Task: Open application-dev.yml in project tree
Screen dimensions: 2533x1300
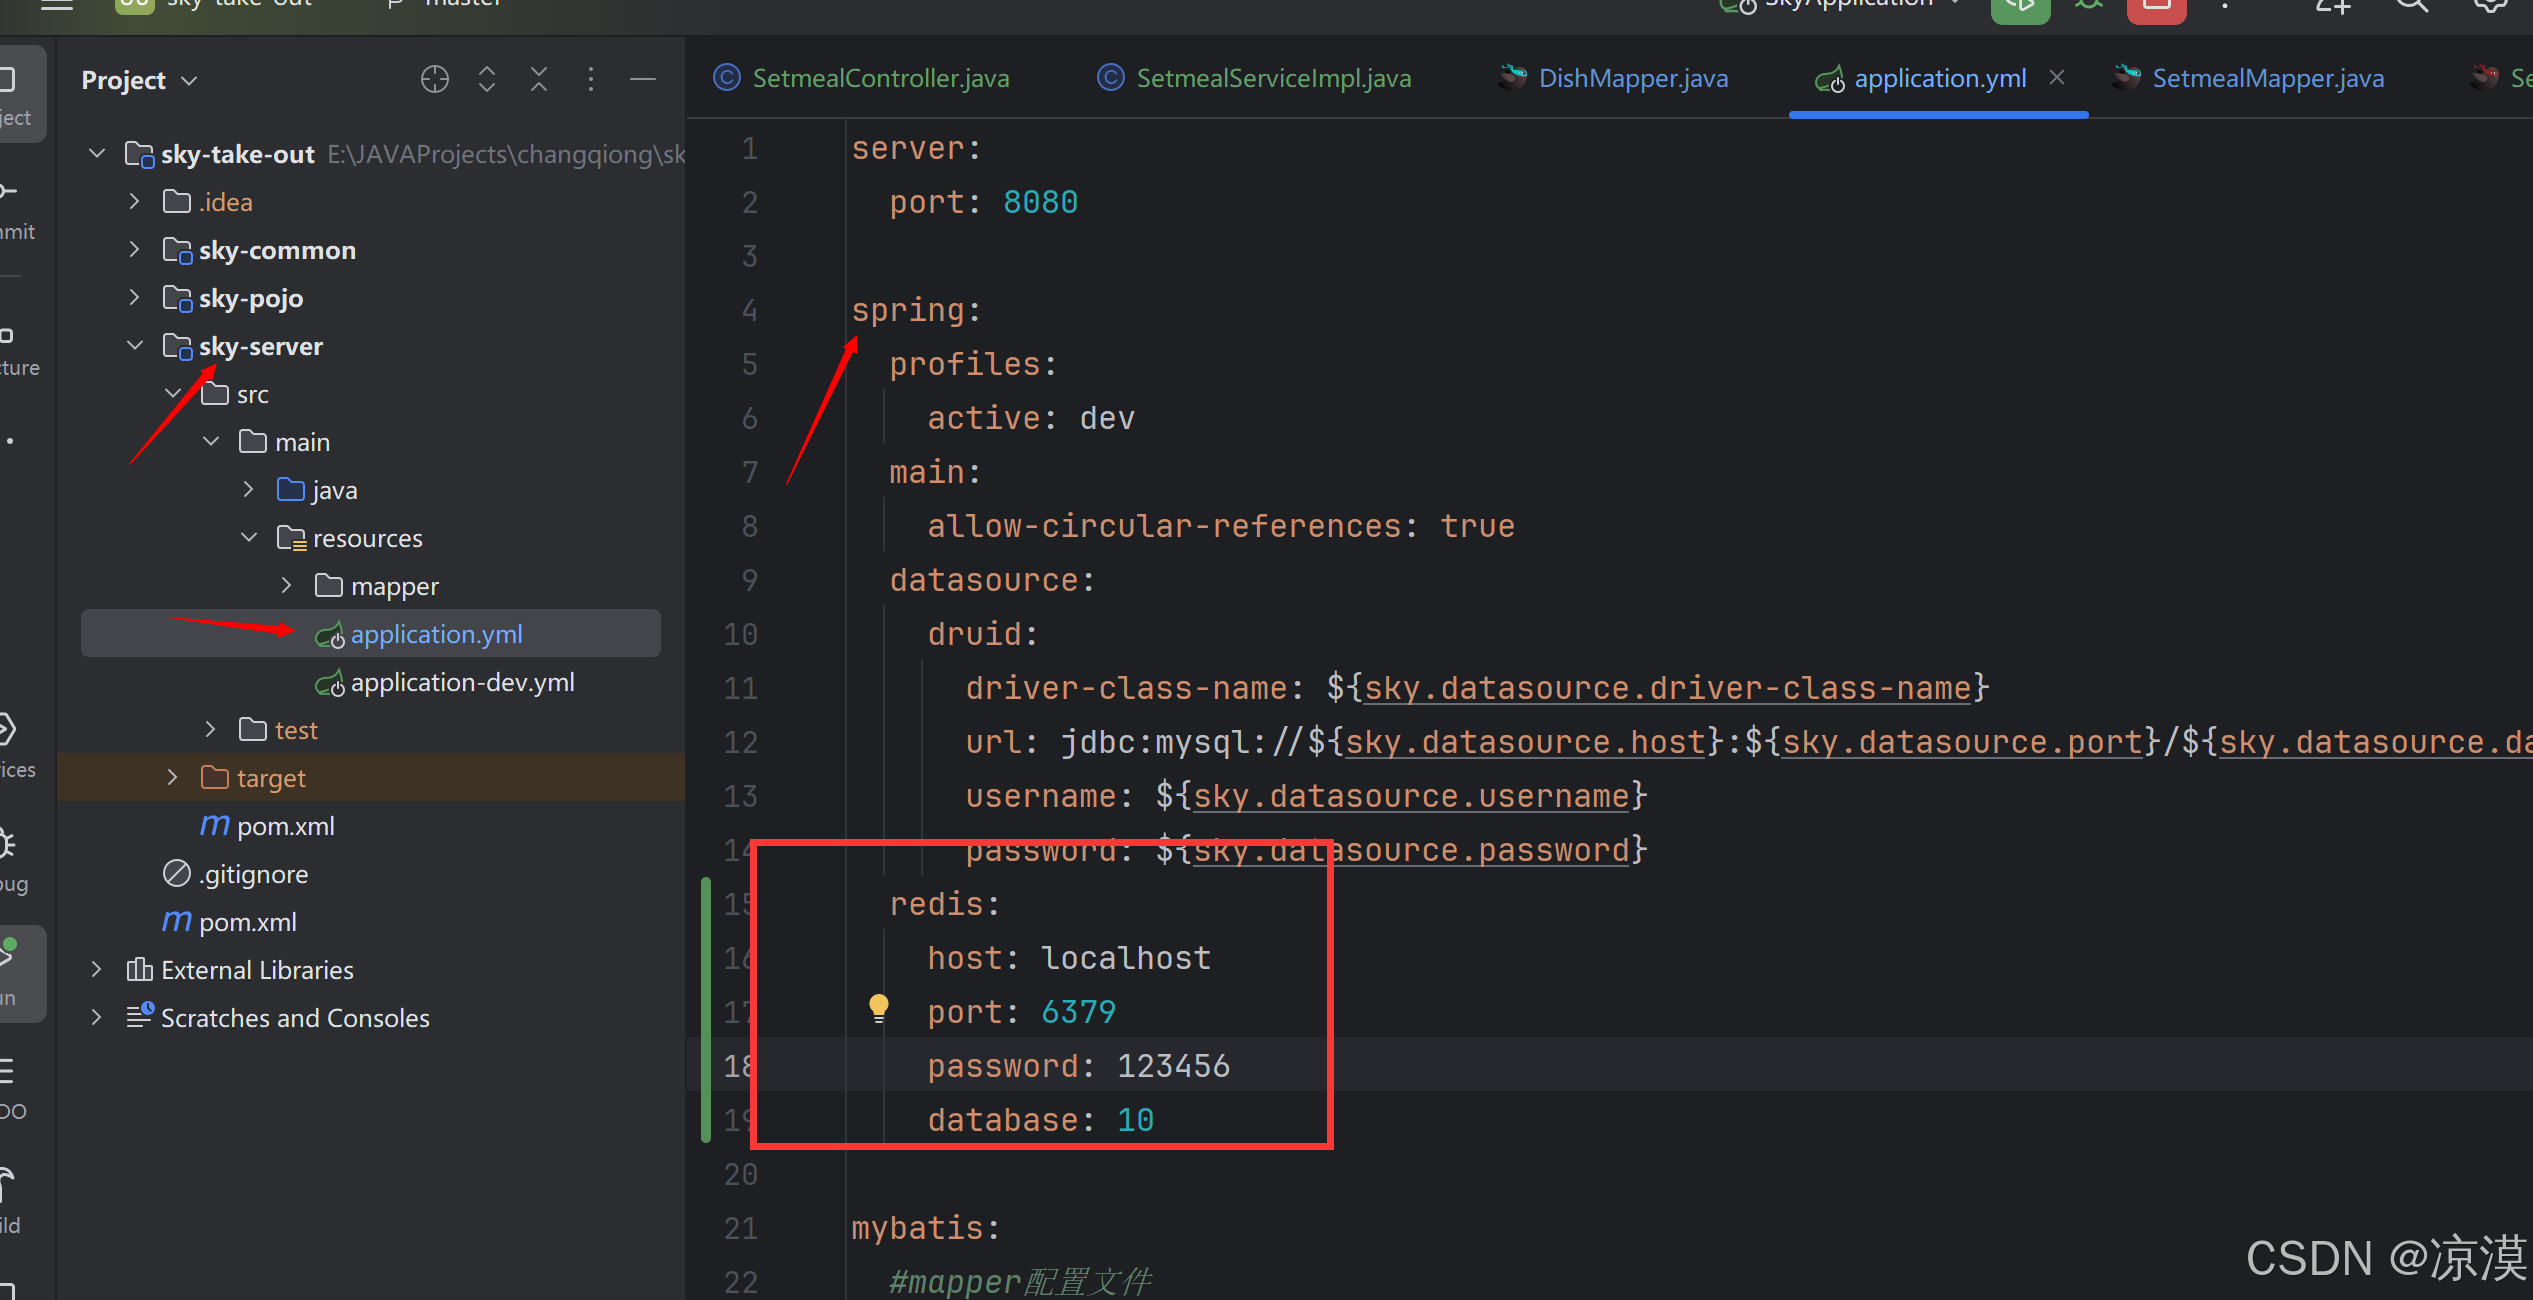Action: [462, 682]
